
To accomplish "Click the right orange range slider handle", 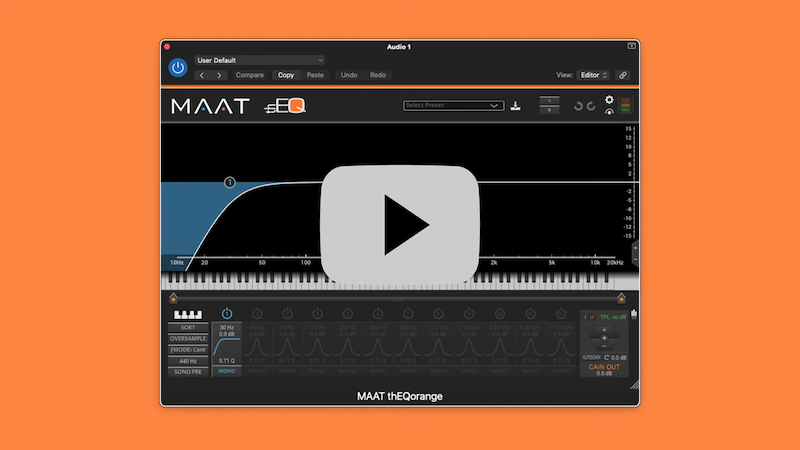I will click(x=621, y=297).
